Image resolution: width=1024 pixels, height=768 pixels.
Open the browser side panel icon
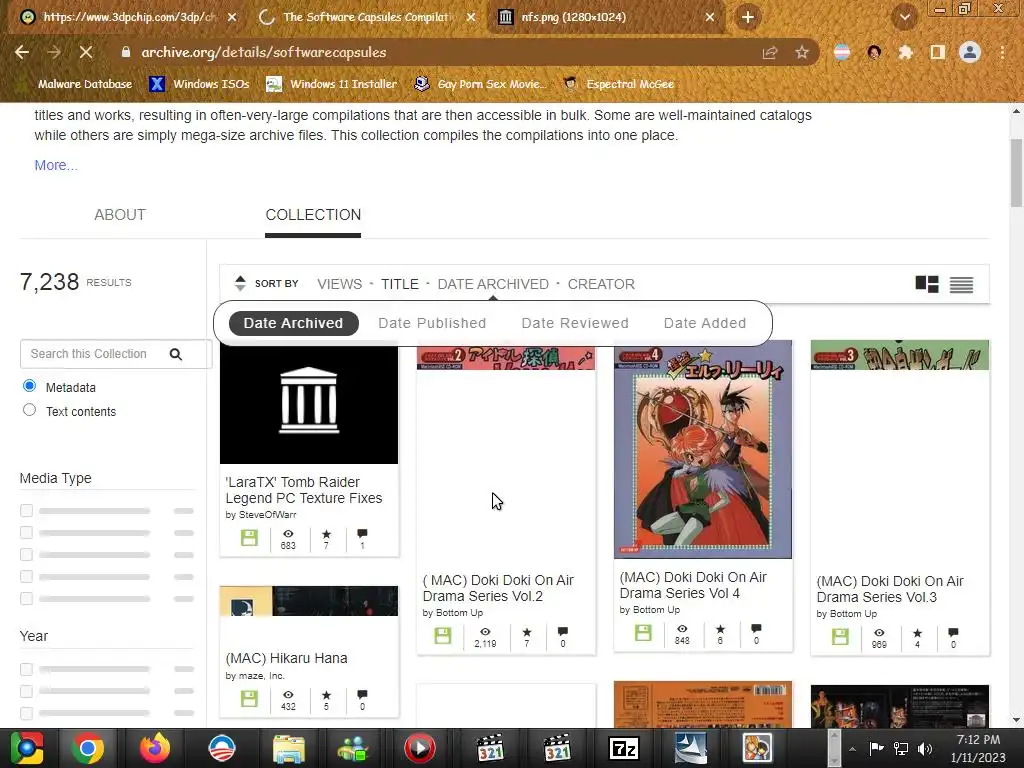[938, 52]
